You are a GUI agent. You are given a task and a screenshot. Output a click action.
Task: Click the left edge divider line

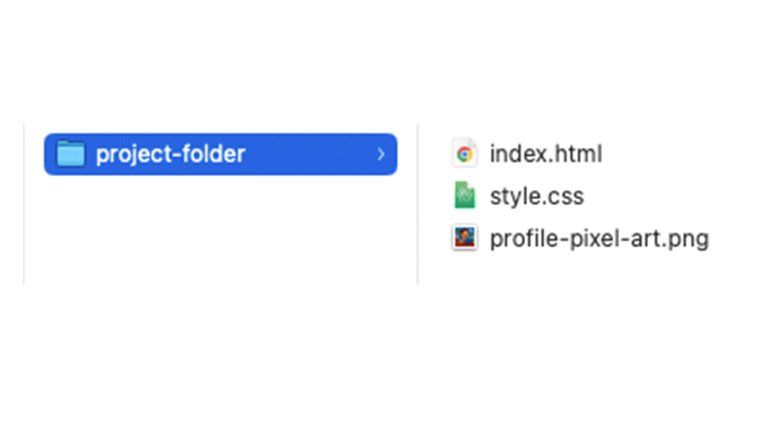24,204
